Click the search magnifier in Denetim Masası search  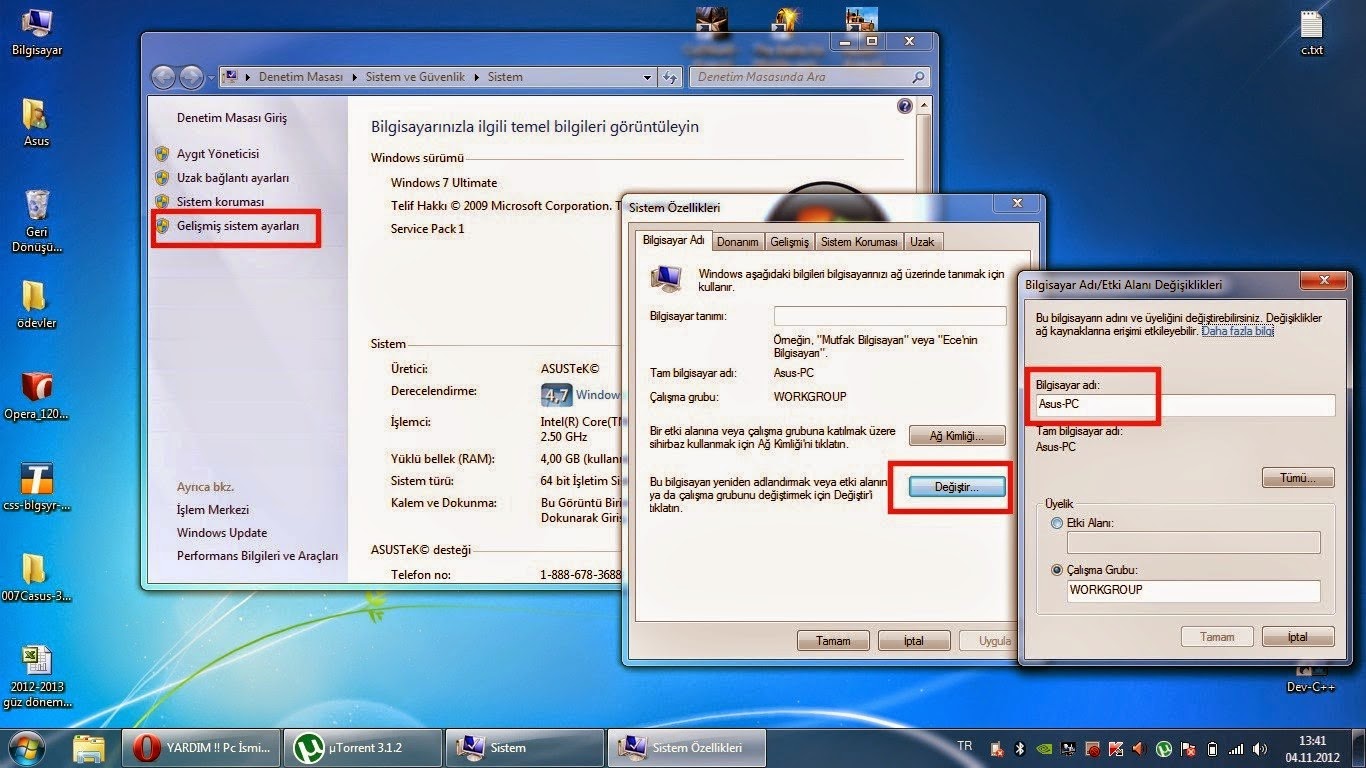click(x=917, y=77)
